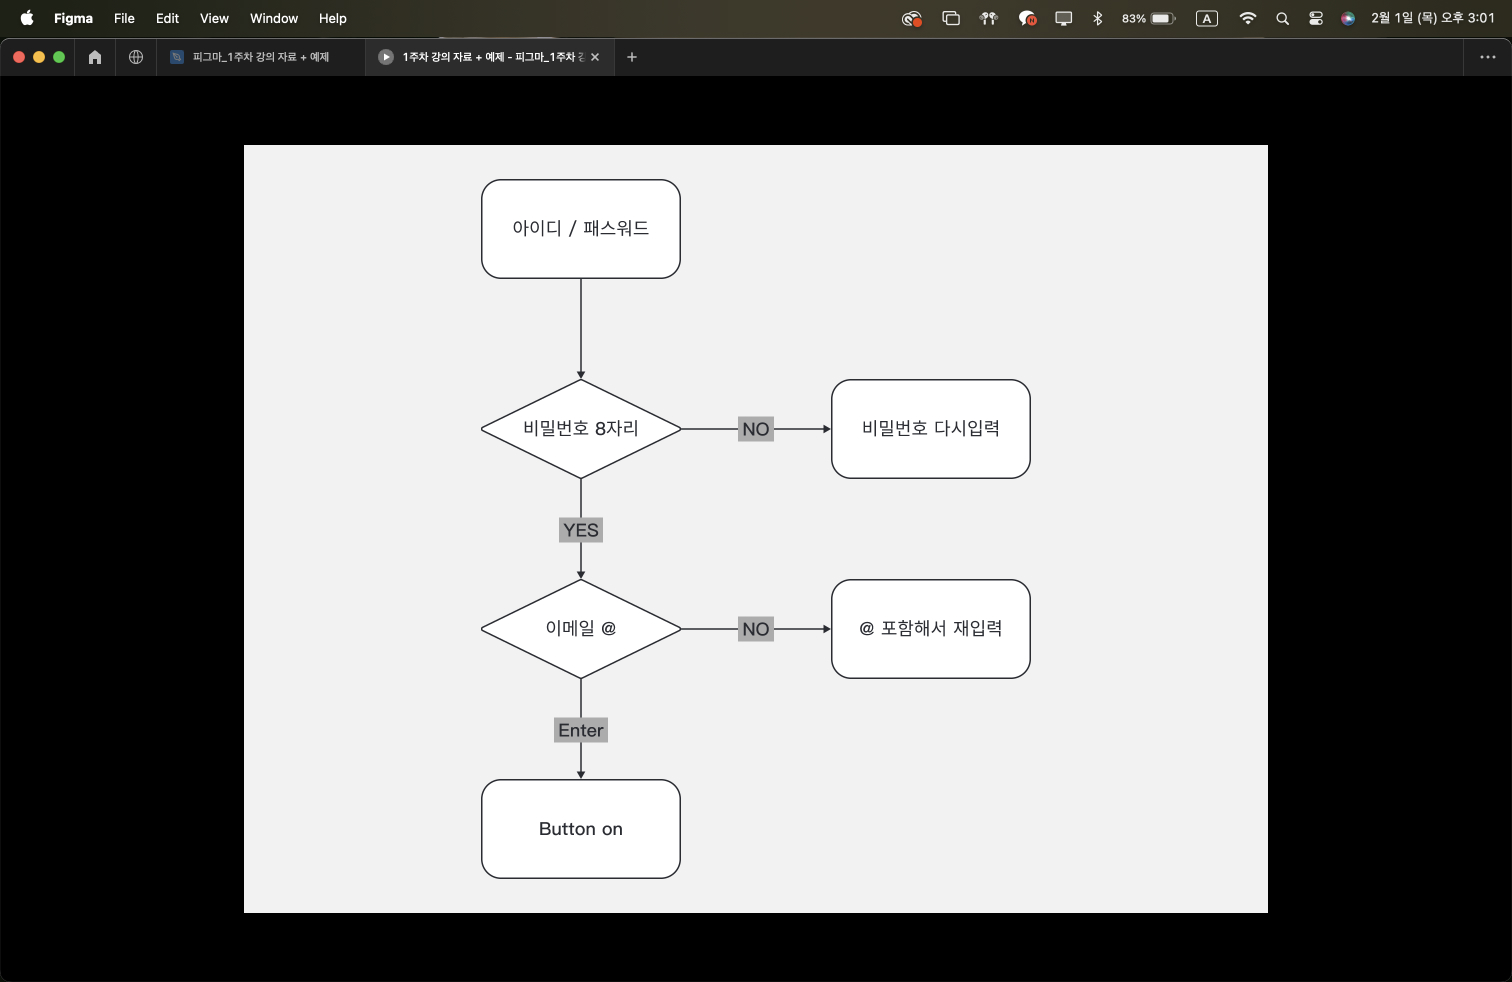
Task: Open the Window menu
Action: (274, 18)
